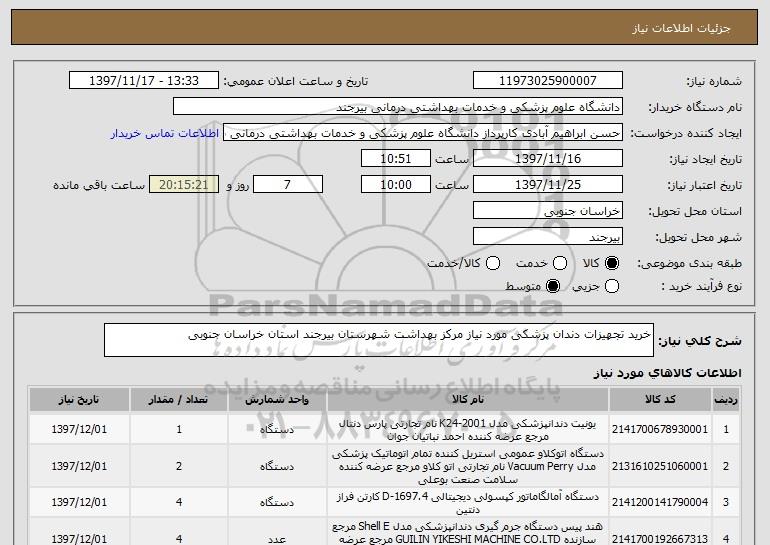Click the Shell E handpiece item name
770x545 pixels.
[468, 533]
